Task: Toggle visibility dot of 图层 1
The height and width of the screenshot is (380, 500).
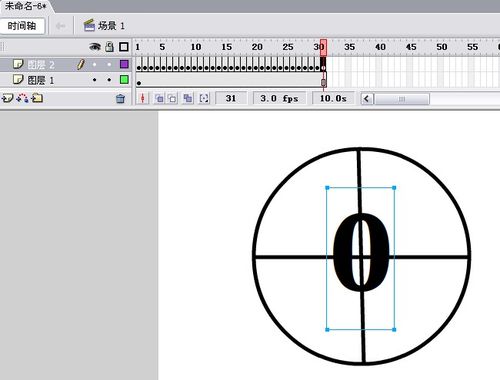Action: coord(95,80)
